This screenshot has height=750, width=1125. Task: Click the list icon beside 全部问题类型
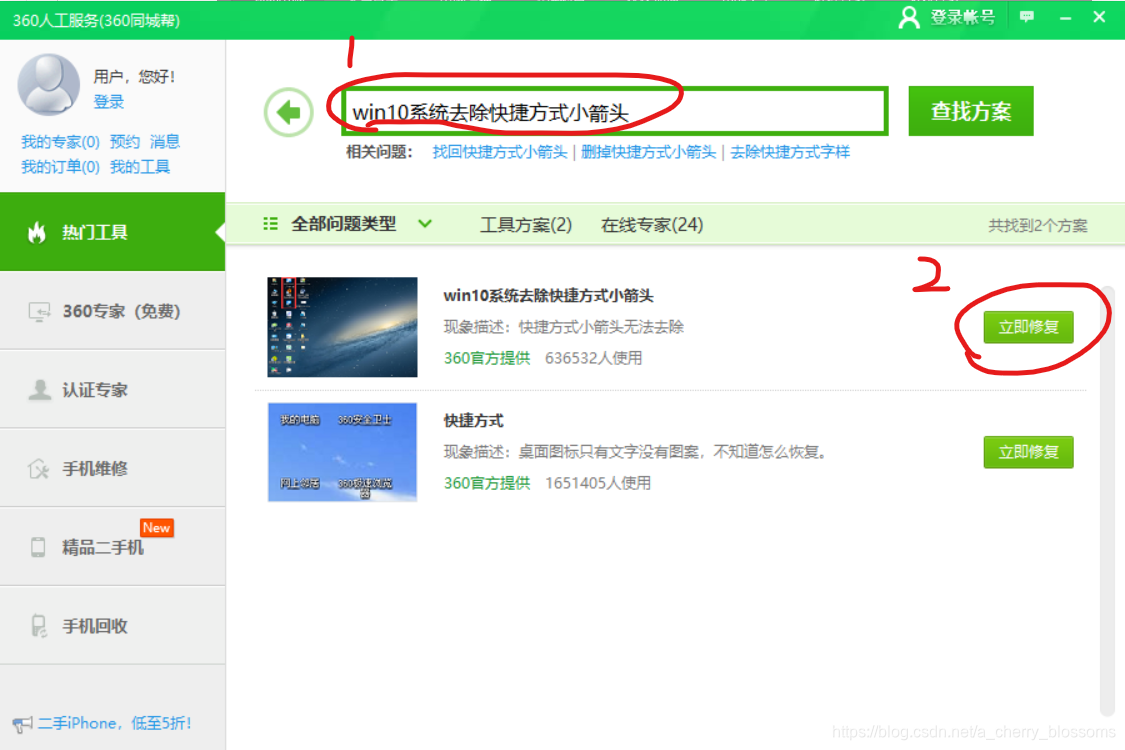pos(270,224)
